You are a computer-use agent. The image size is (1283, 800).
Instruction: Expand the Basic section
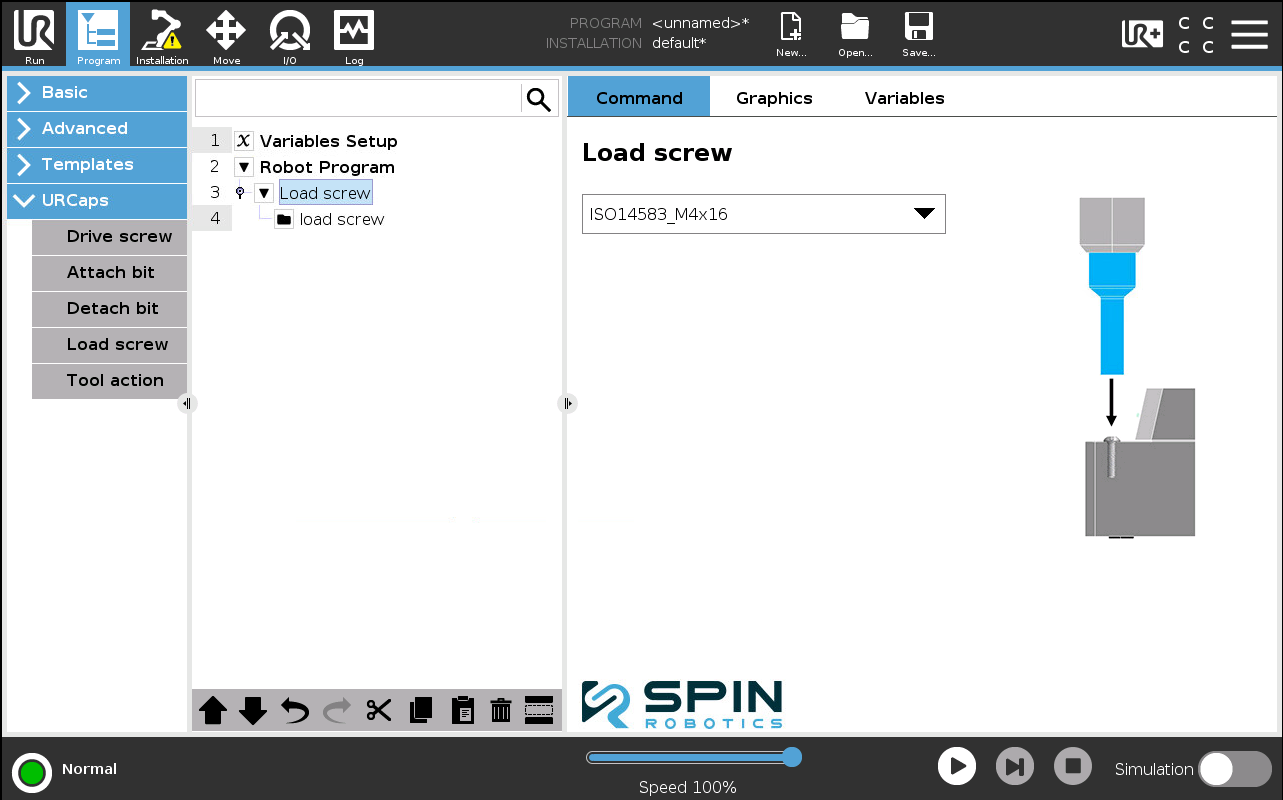[x=97, y=92]
